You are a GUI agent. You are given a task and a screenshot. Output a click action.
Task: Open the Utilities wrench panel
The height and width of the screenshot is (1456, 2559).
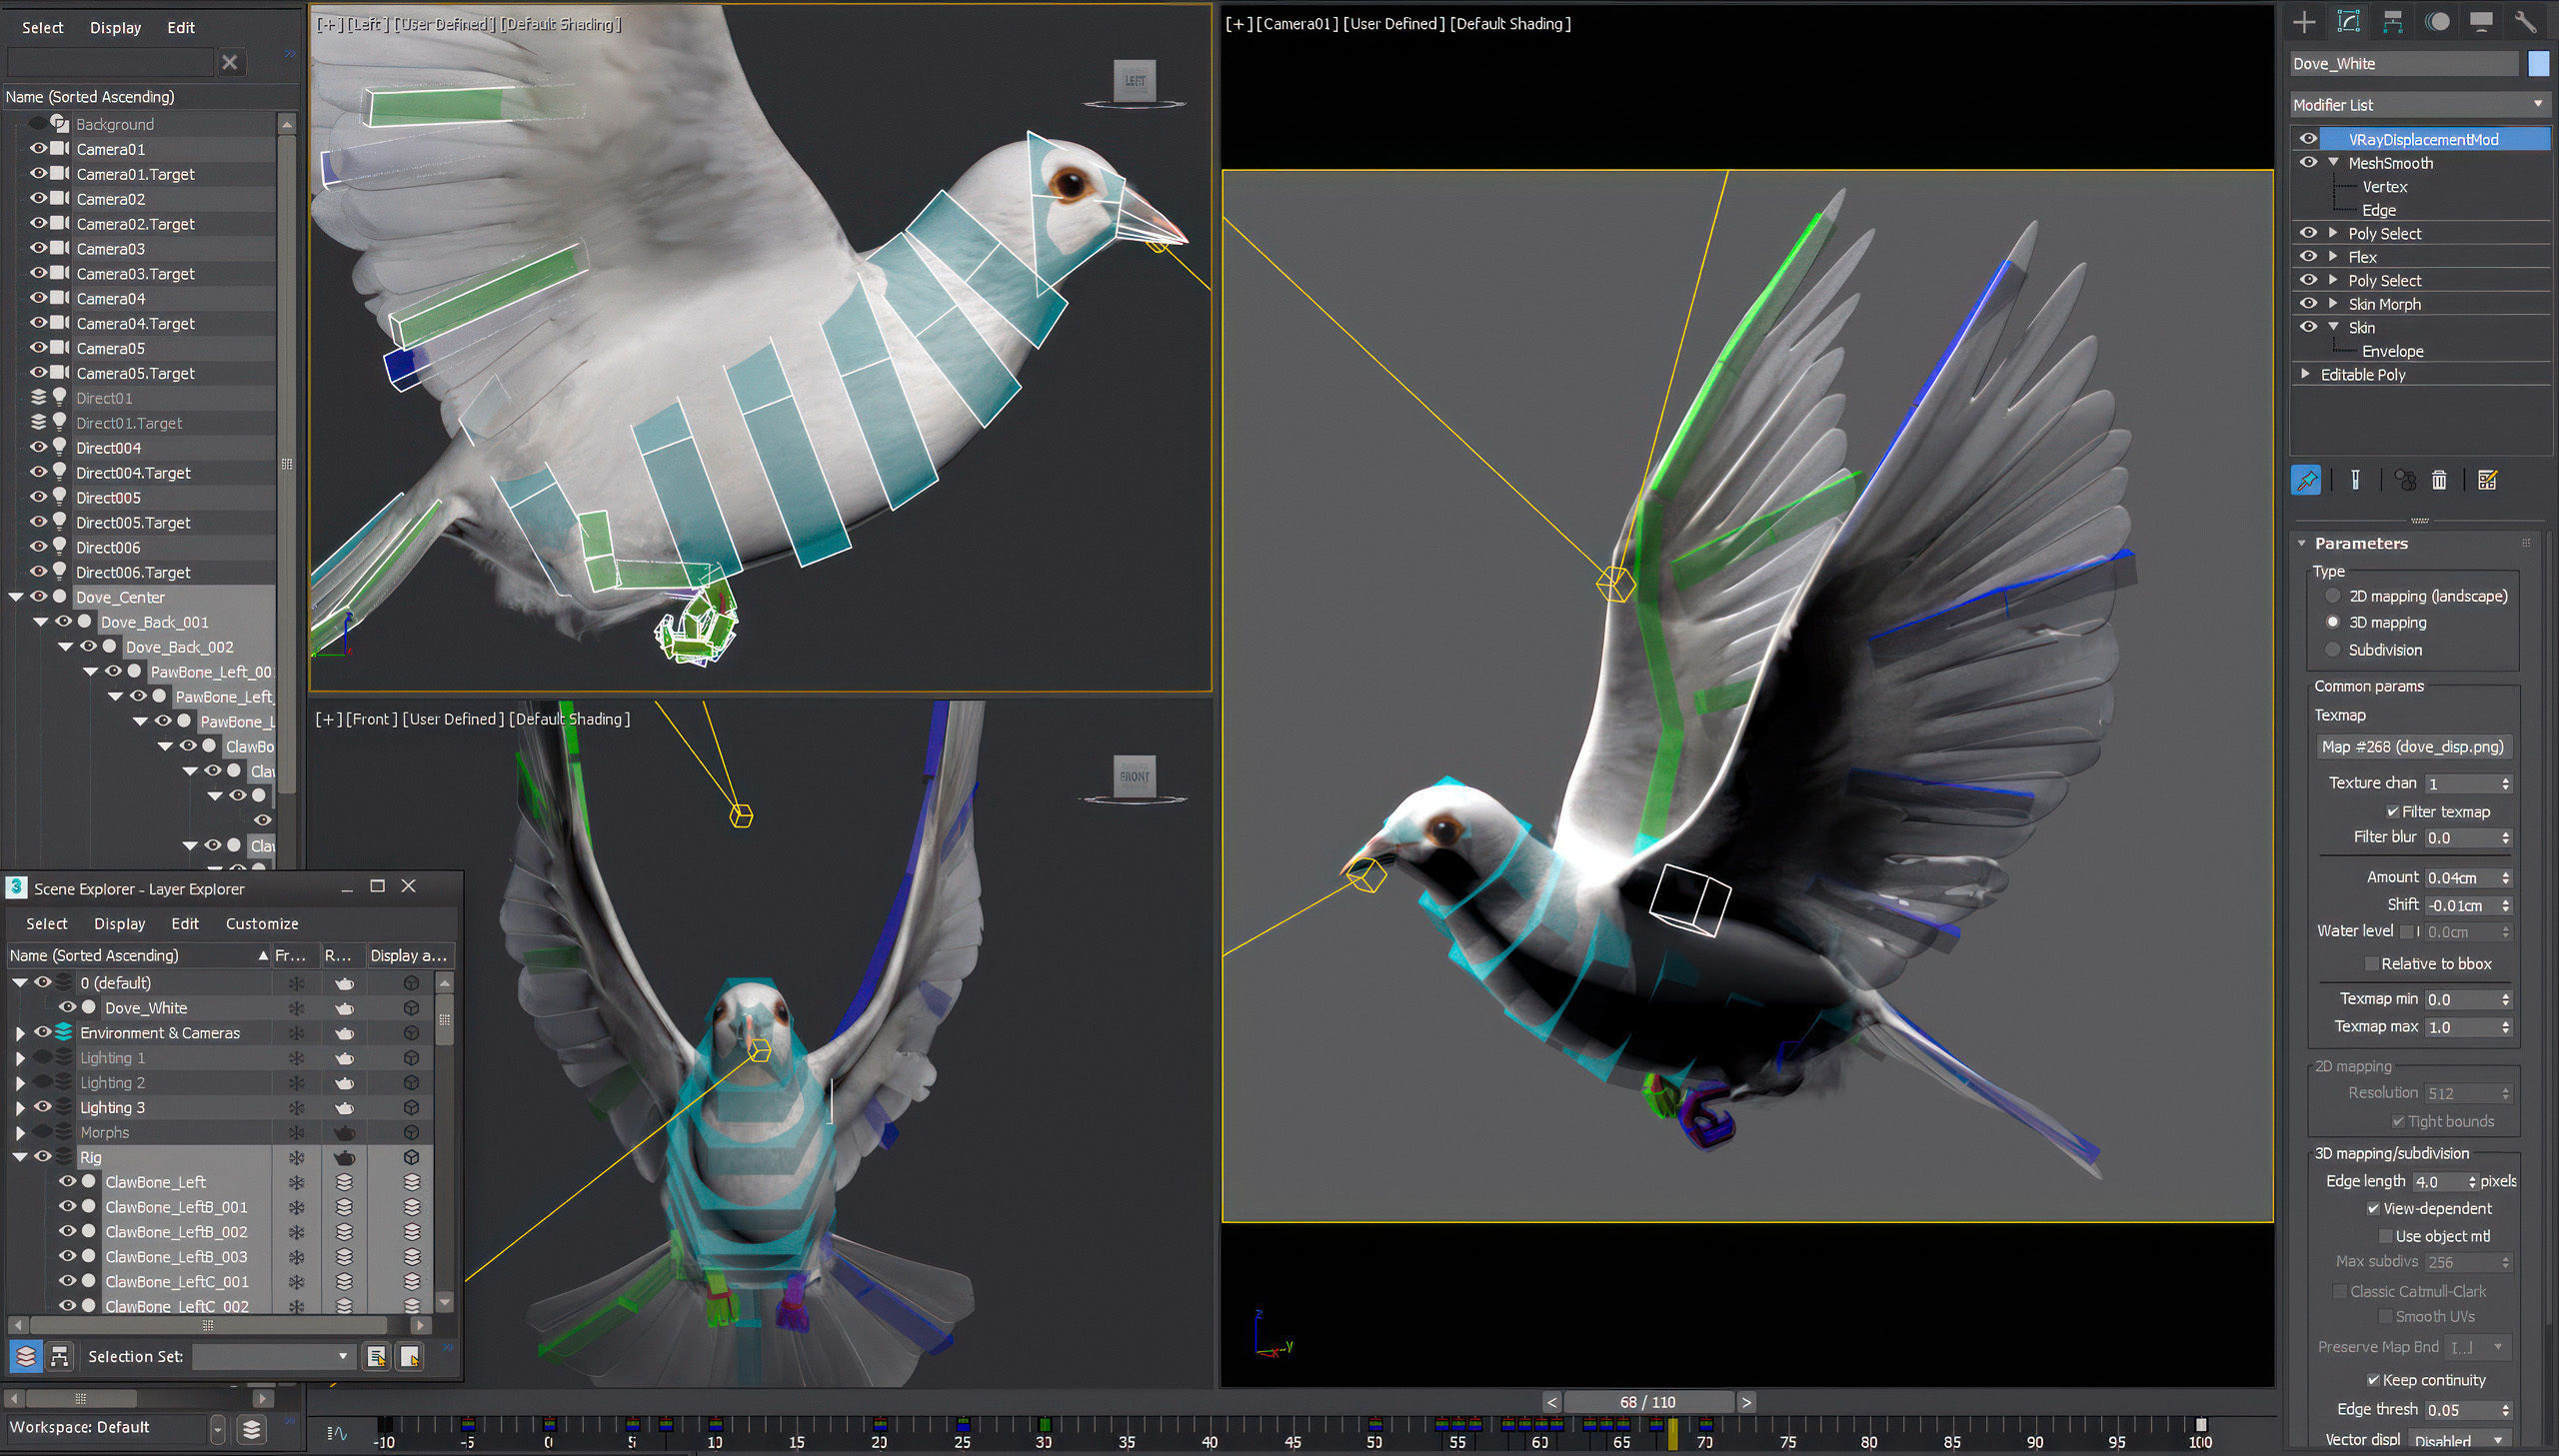[2525, 22]
